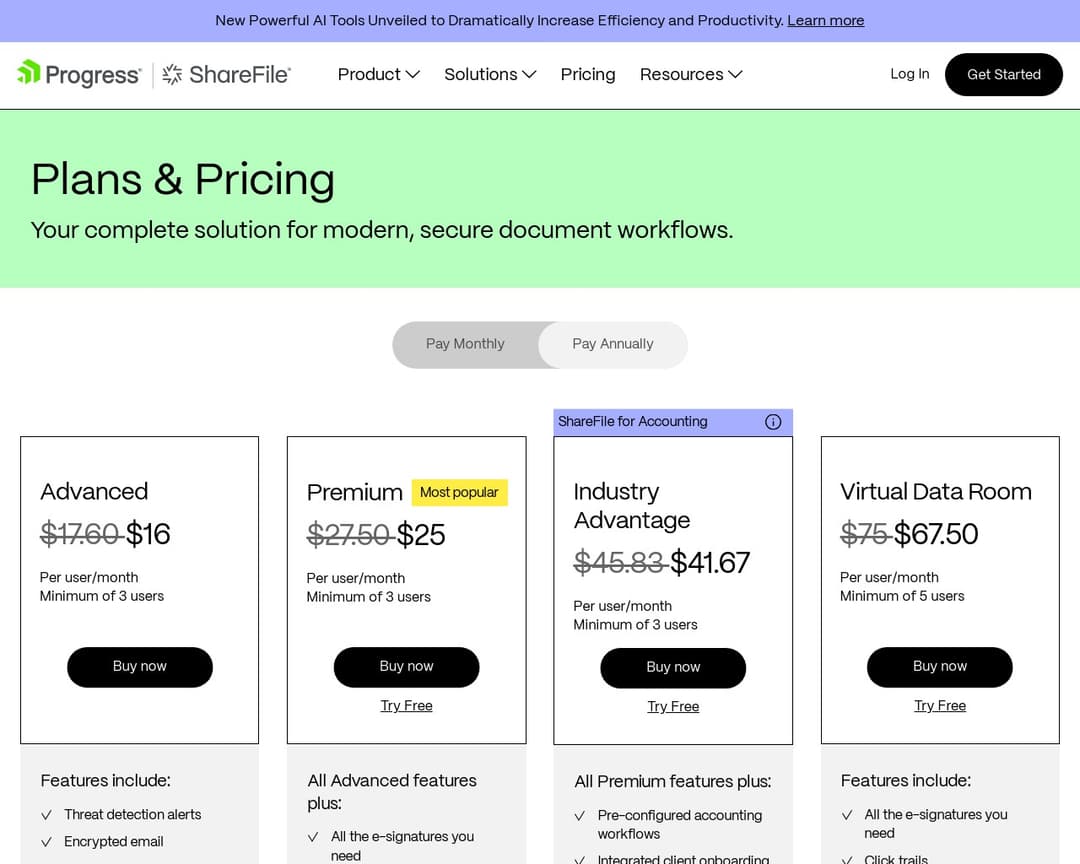1080x864 pixels.
Task: Click the Premium plan title
Action: (355, 493)
